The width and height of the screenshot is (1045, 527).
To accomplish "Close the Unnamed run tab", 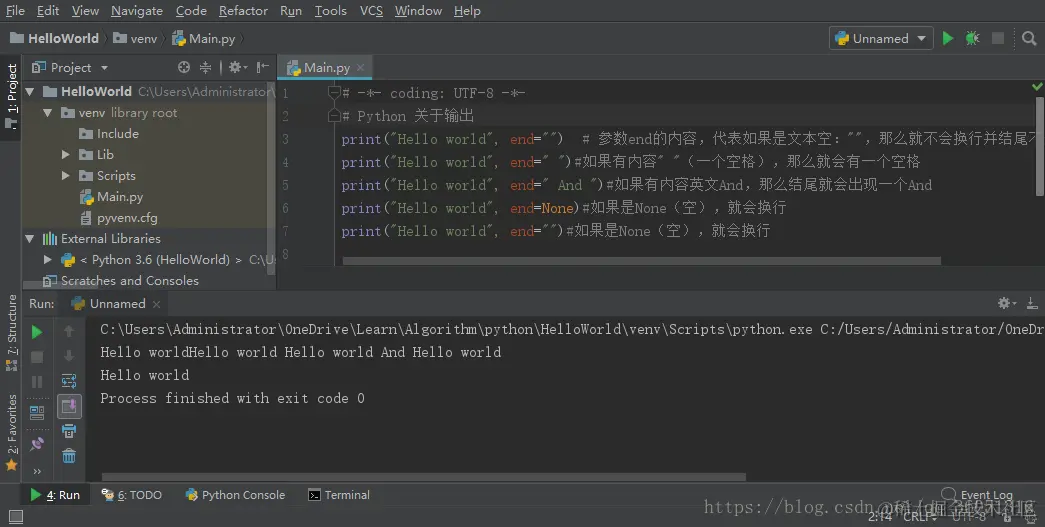I will click(x=157, y=304).
